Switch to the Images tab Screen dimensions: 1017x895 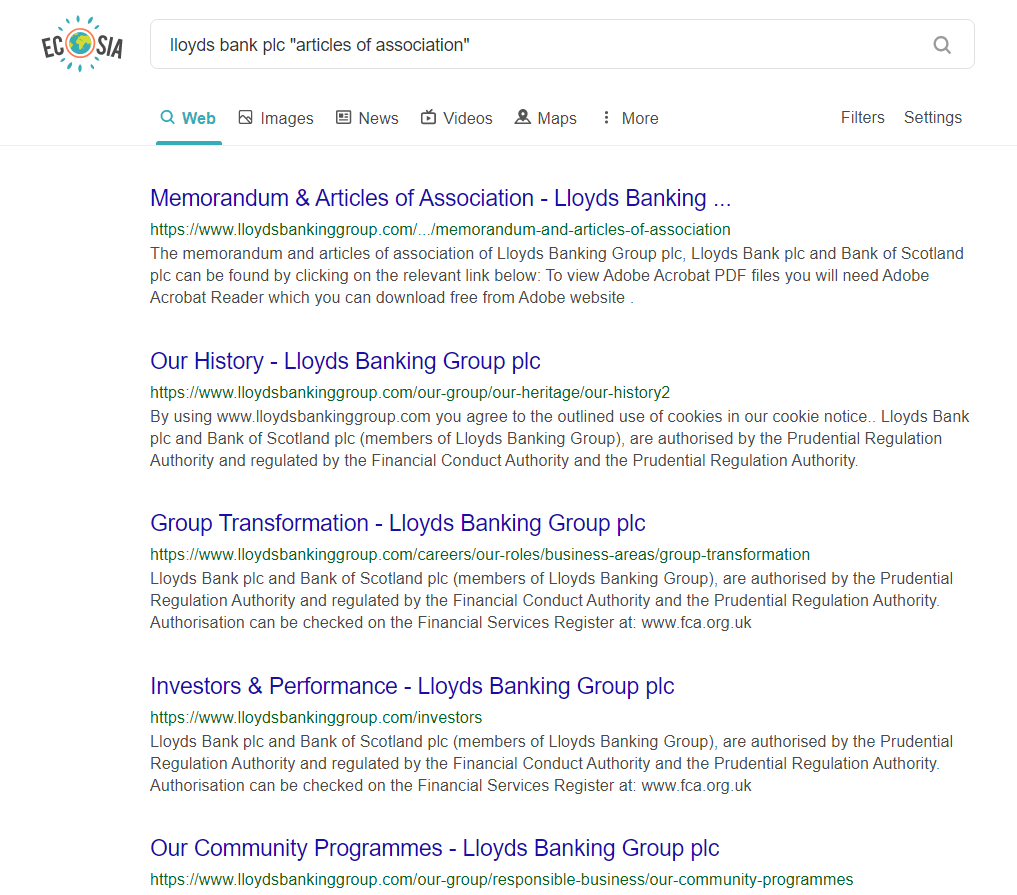click(x=276, y=118)
